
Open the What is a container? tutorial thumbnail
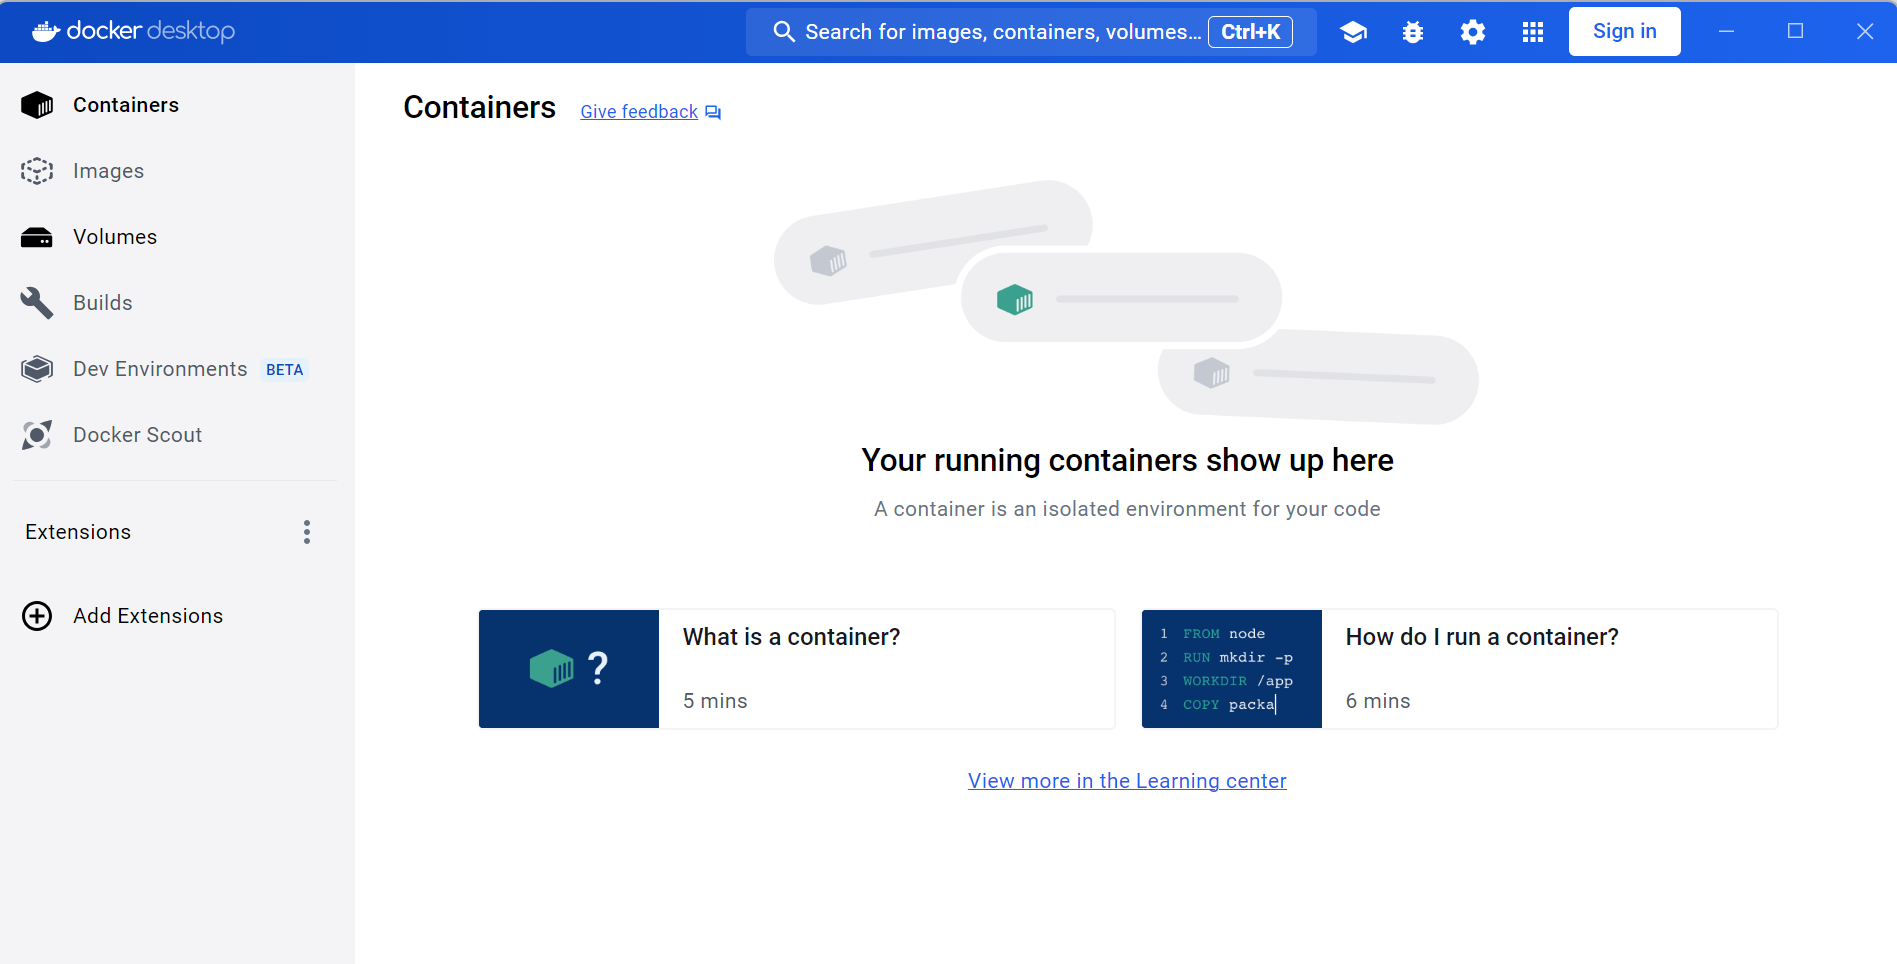tap(569, 669)
